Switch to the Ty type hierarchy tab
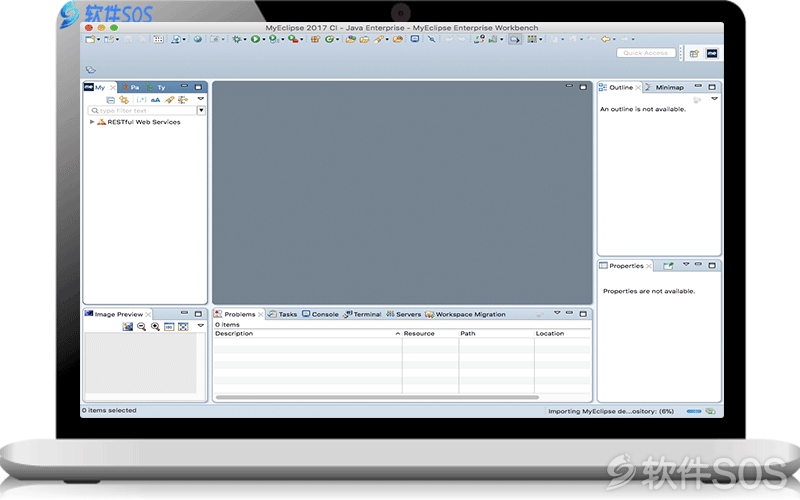Screen dimensions: 800x500 pos(156,87)
